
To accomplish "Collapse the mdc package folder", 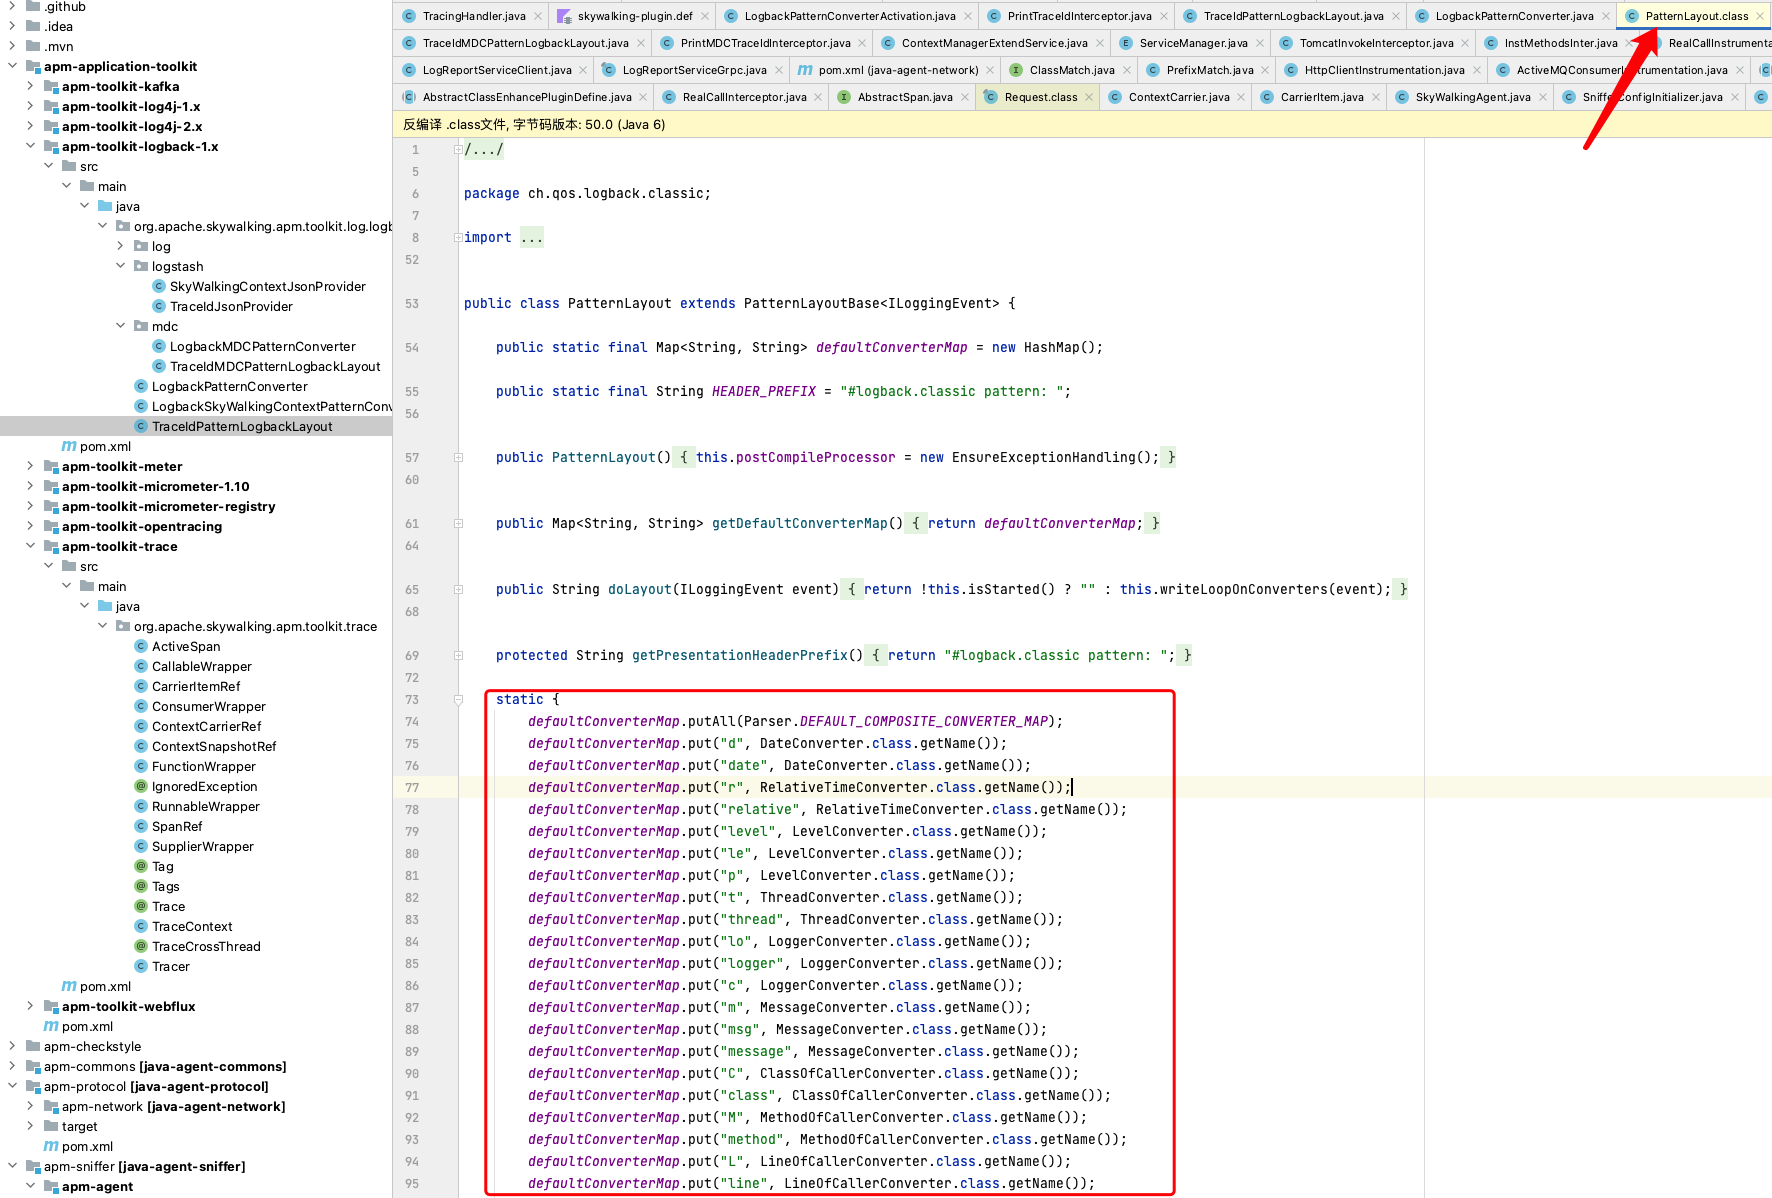I will pyautogui.click(x=120, y=326).
